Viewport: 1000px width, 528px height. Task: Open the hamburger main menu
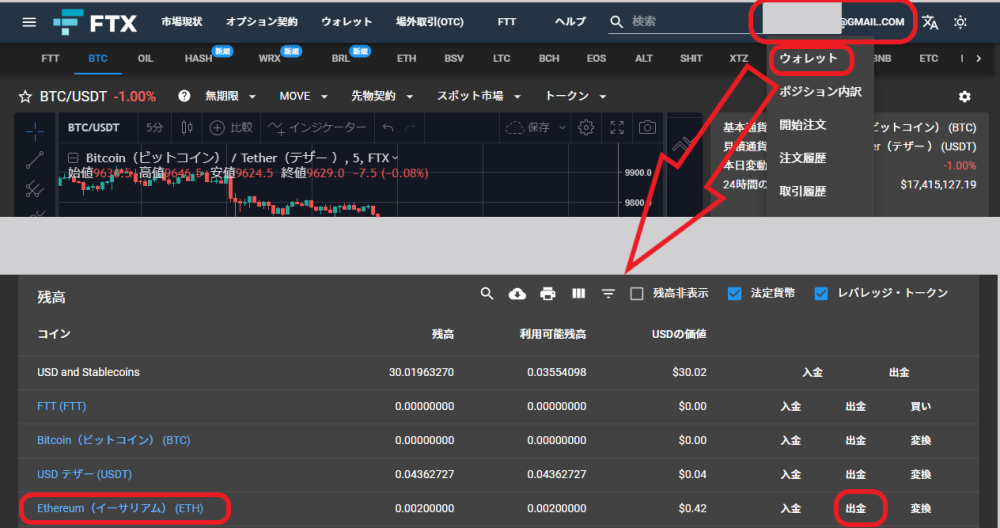coord(29,22)
